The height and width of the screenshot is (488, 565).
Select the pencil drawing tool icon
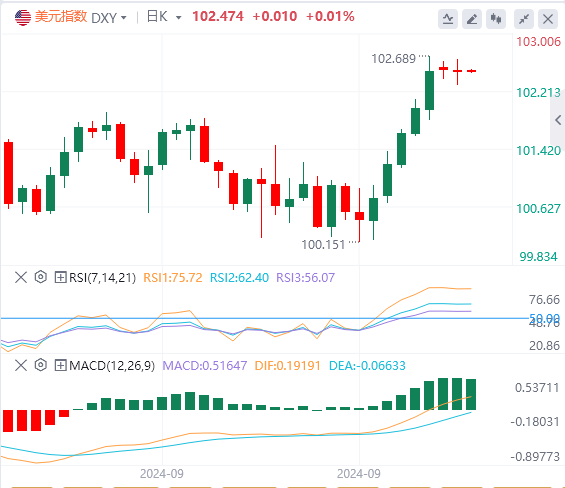coord(472,19)
